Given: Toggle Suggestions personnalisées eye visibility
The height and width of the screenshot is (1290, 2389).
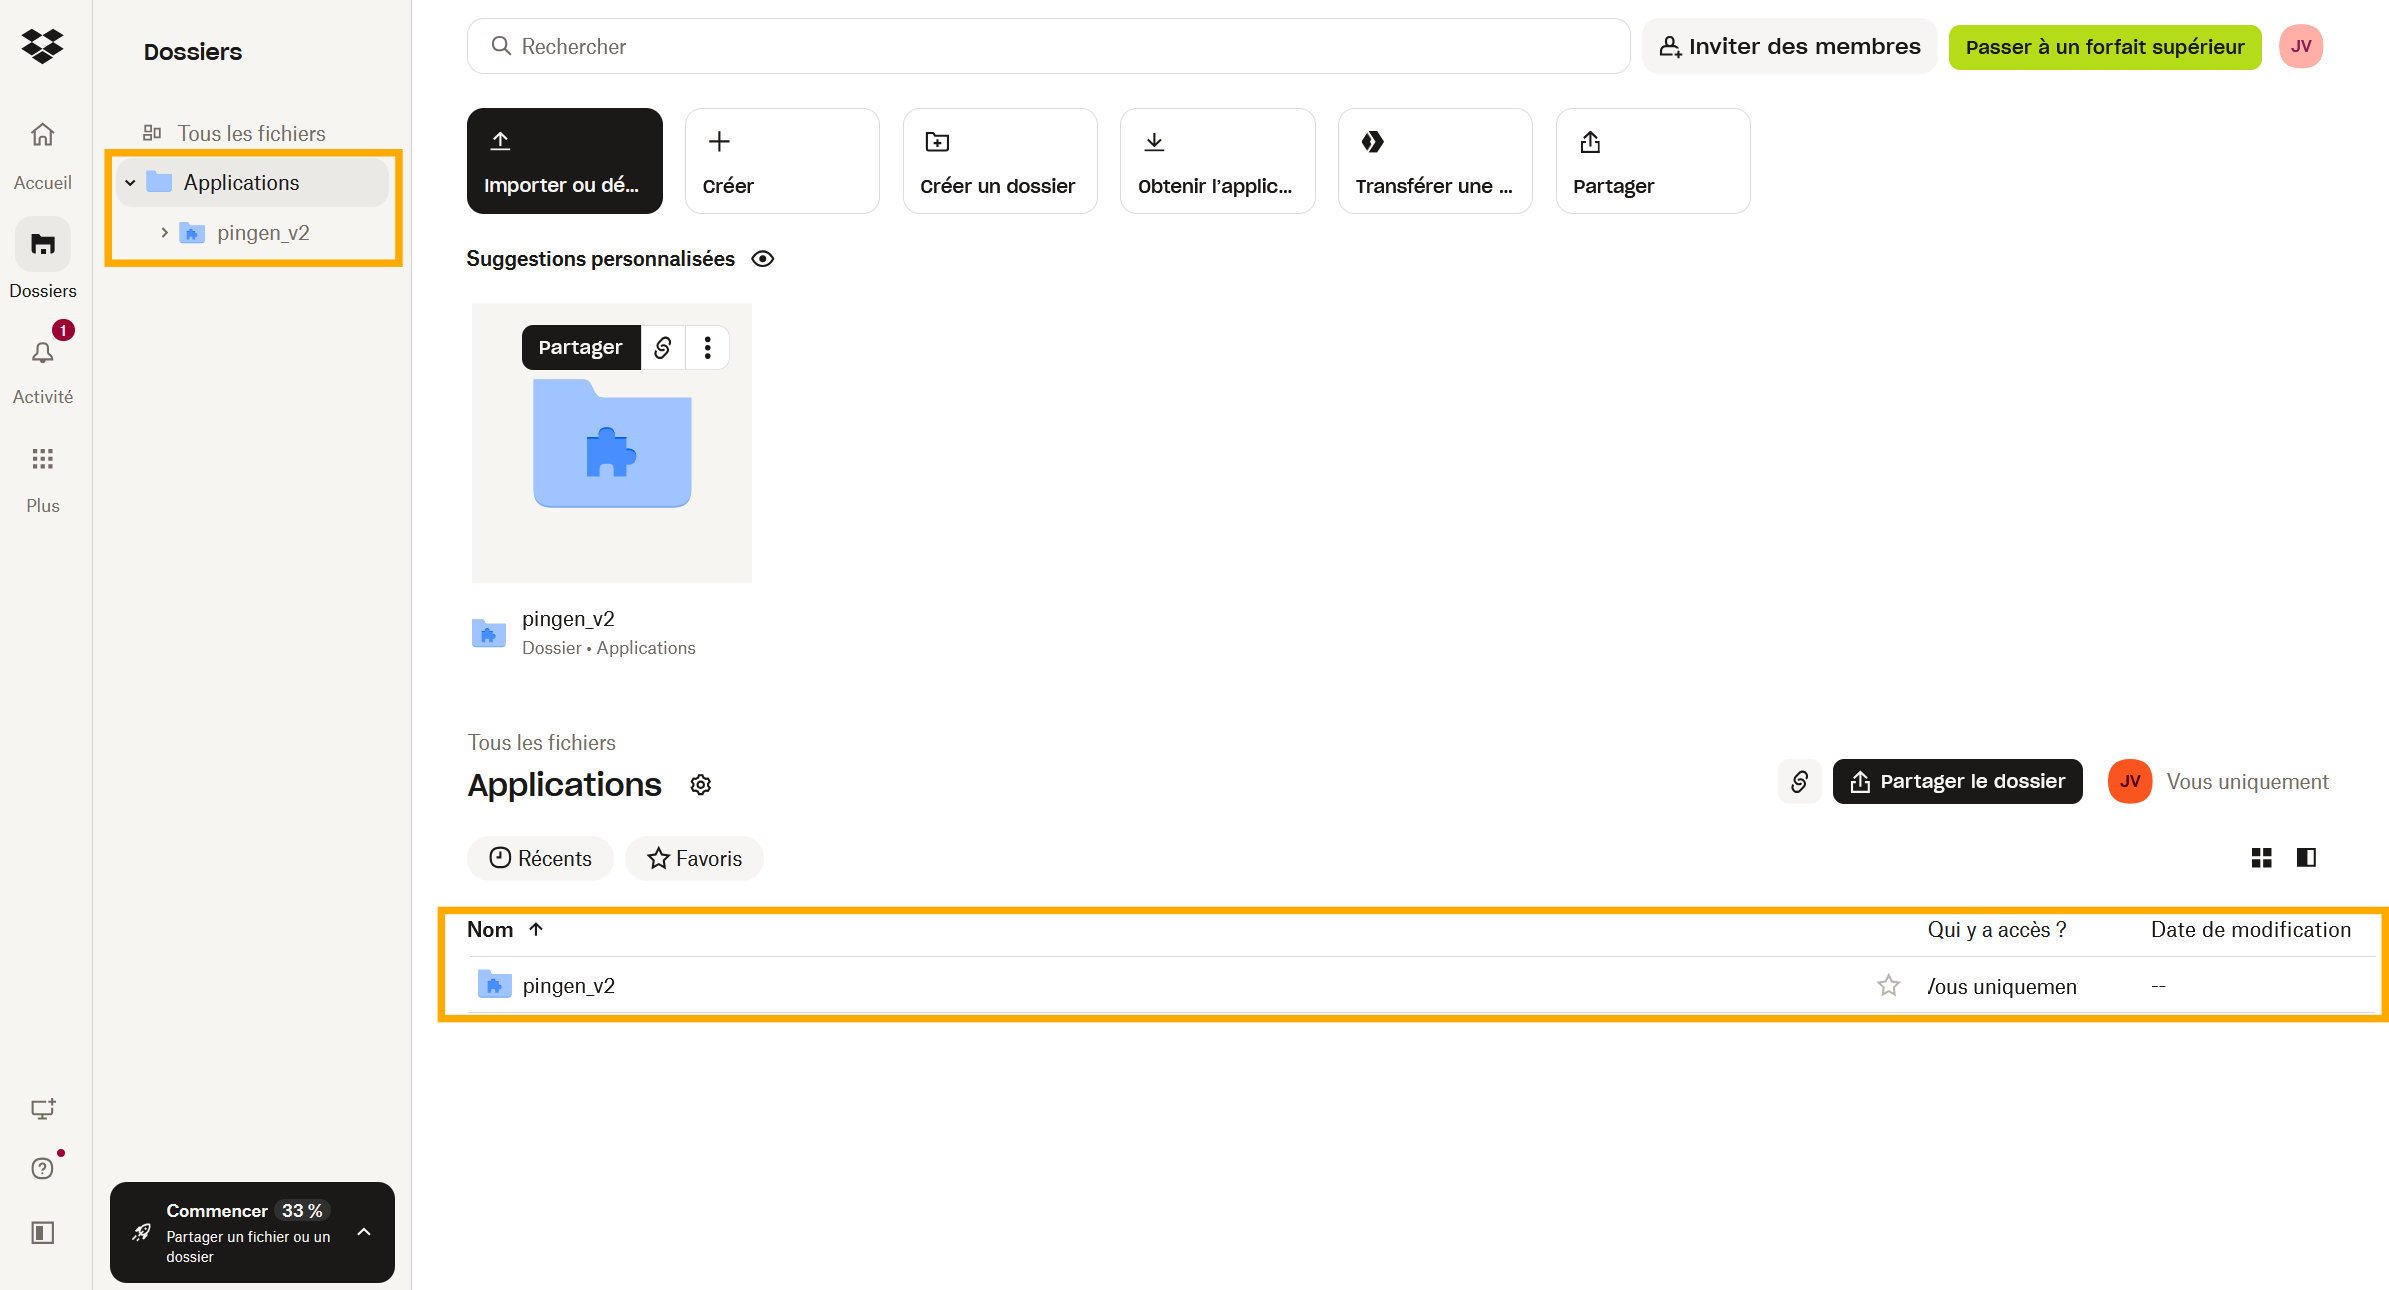Looking at the screenshot, I should click(x=763, y=259).
